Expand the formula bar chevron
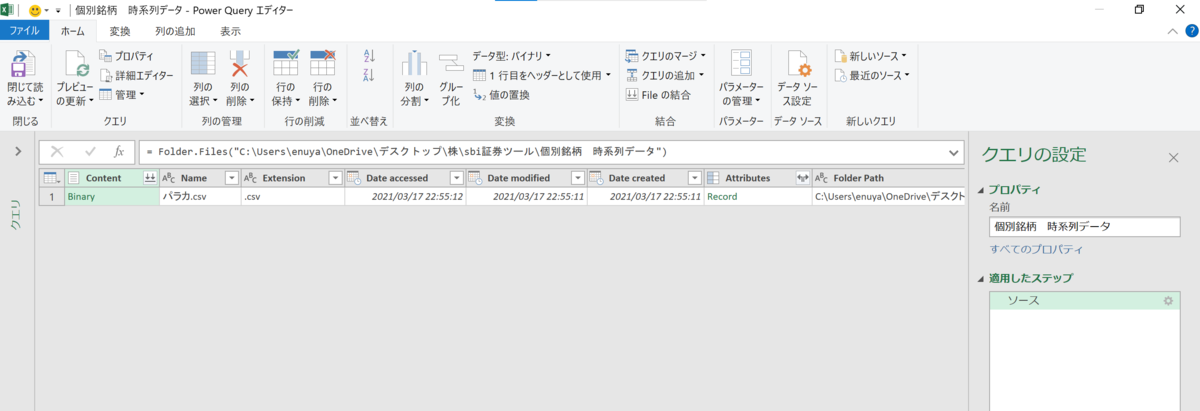This screenshot has height=411, width=1200. coord(955,152)
